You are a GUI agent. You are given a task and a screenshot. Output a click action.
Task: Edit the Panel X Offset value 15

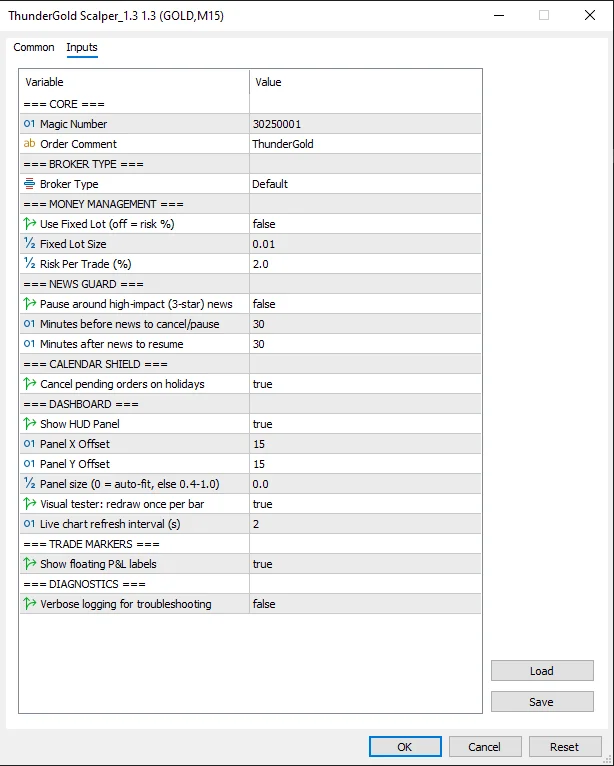[365, 444]
